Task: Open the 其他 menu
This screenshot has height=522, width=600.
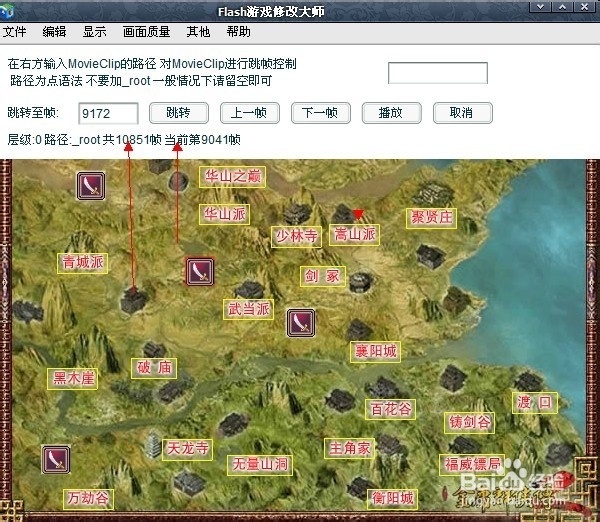Action: pos(198,31)
